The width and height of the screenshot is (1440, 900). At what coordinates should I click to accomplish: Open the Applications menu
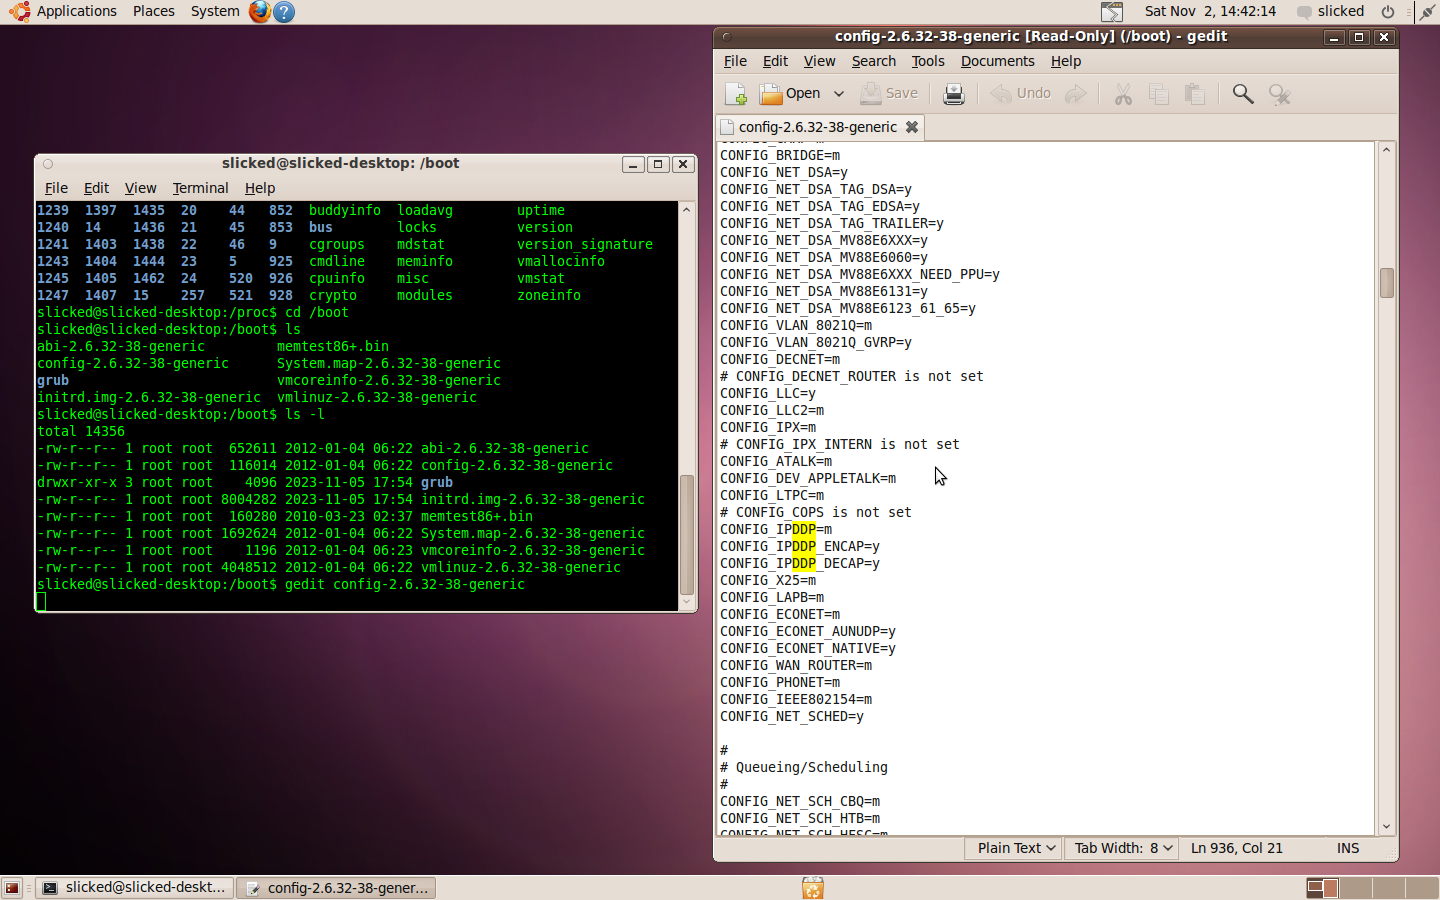[x=77, y=11]
